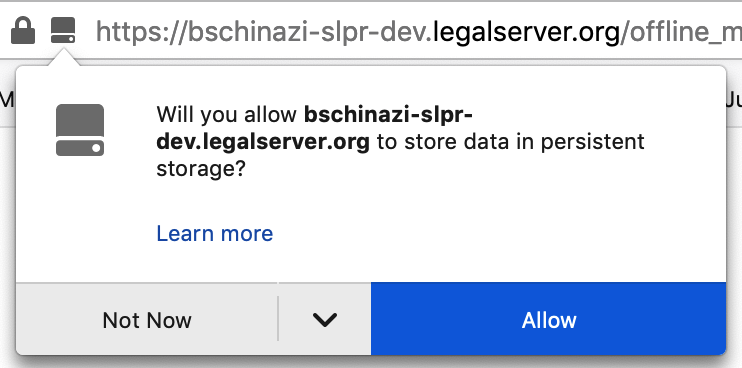Allow persistent storage for this site
The image size is (742, 368).
[548, 319]
